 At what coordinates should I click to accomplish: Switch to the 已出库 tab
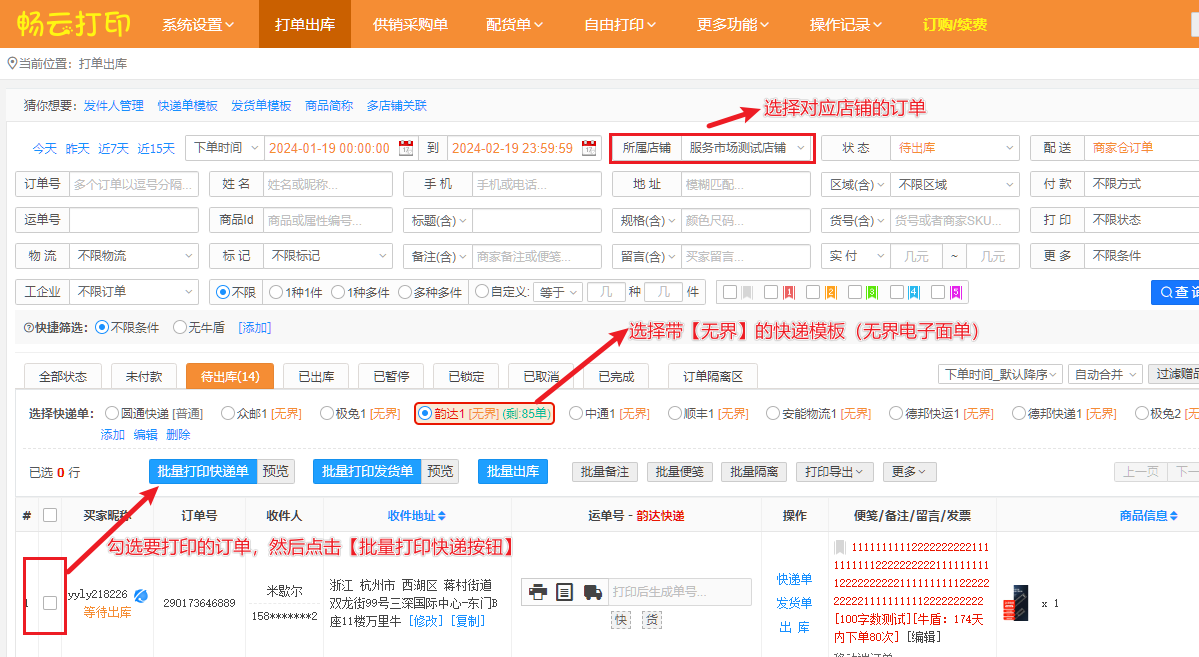point(316,376)
